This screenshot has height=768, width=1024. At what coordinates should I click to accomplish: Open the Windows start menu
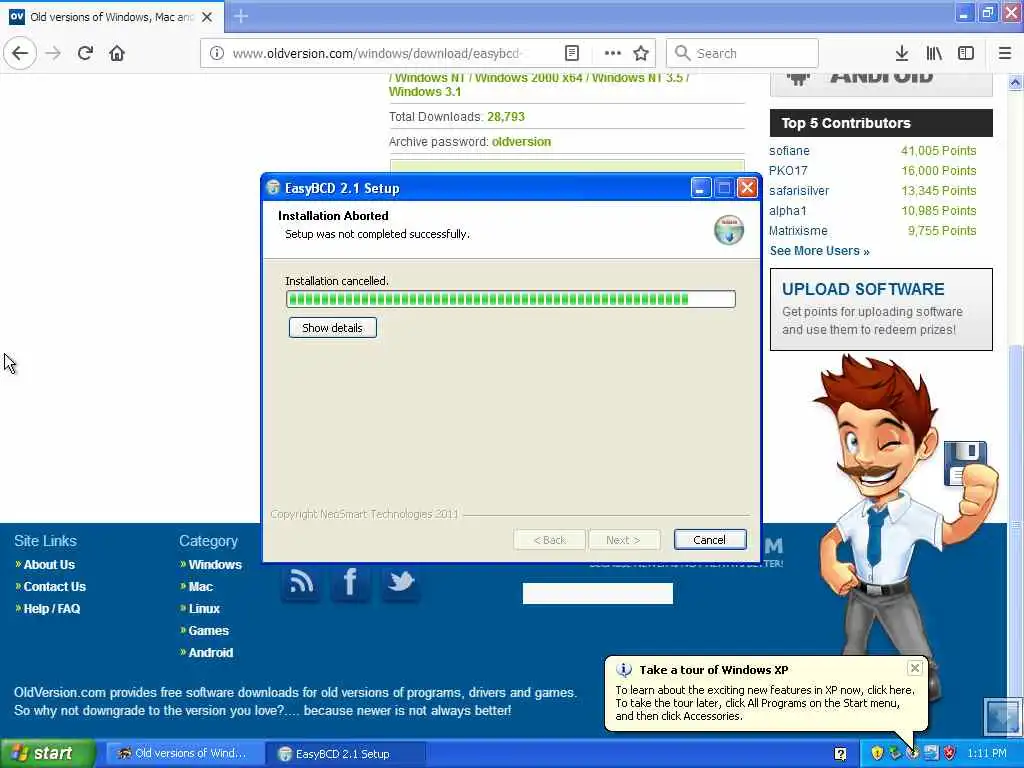(x=47, y=754)
